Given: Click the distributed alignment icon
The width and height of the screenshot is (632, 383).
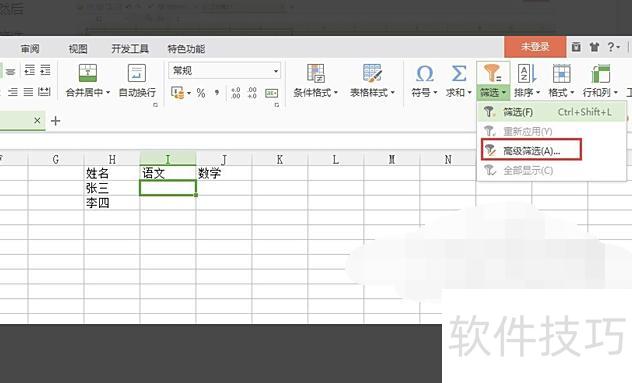Looking at the screenshot, I should (x=44, y=92).
